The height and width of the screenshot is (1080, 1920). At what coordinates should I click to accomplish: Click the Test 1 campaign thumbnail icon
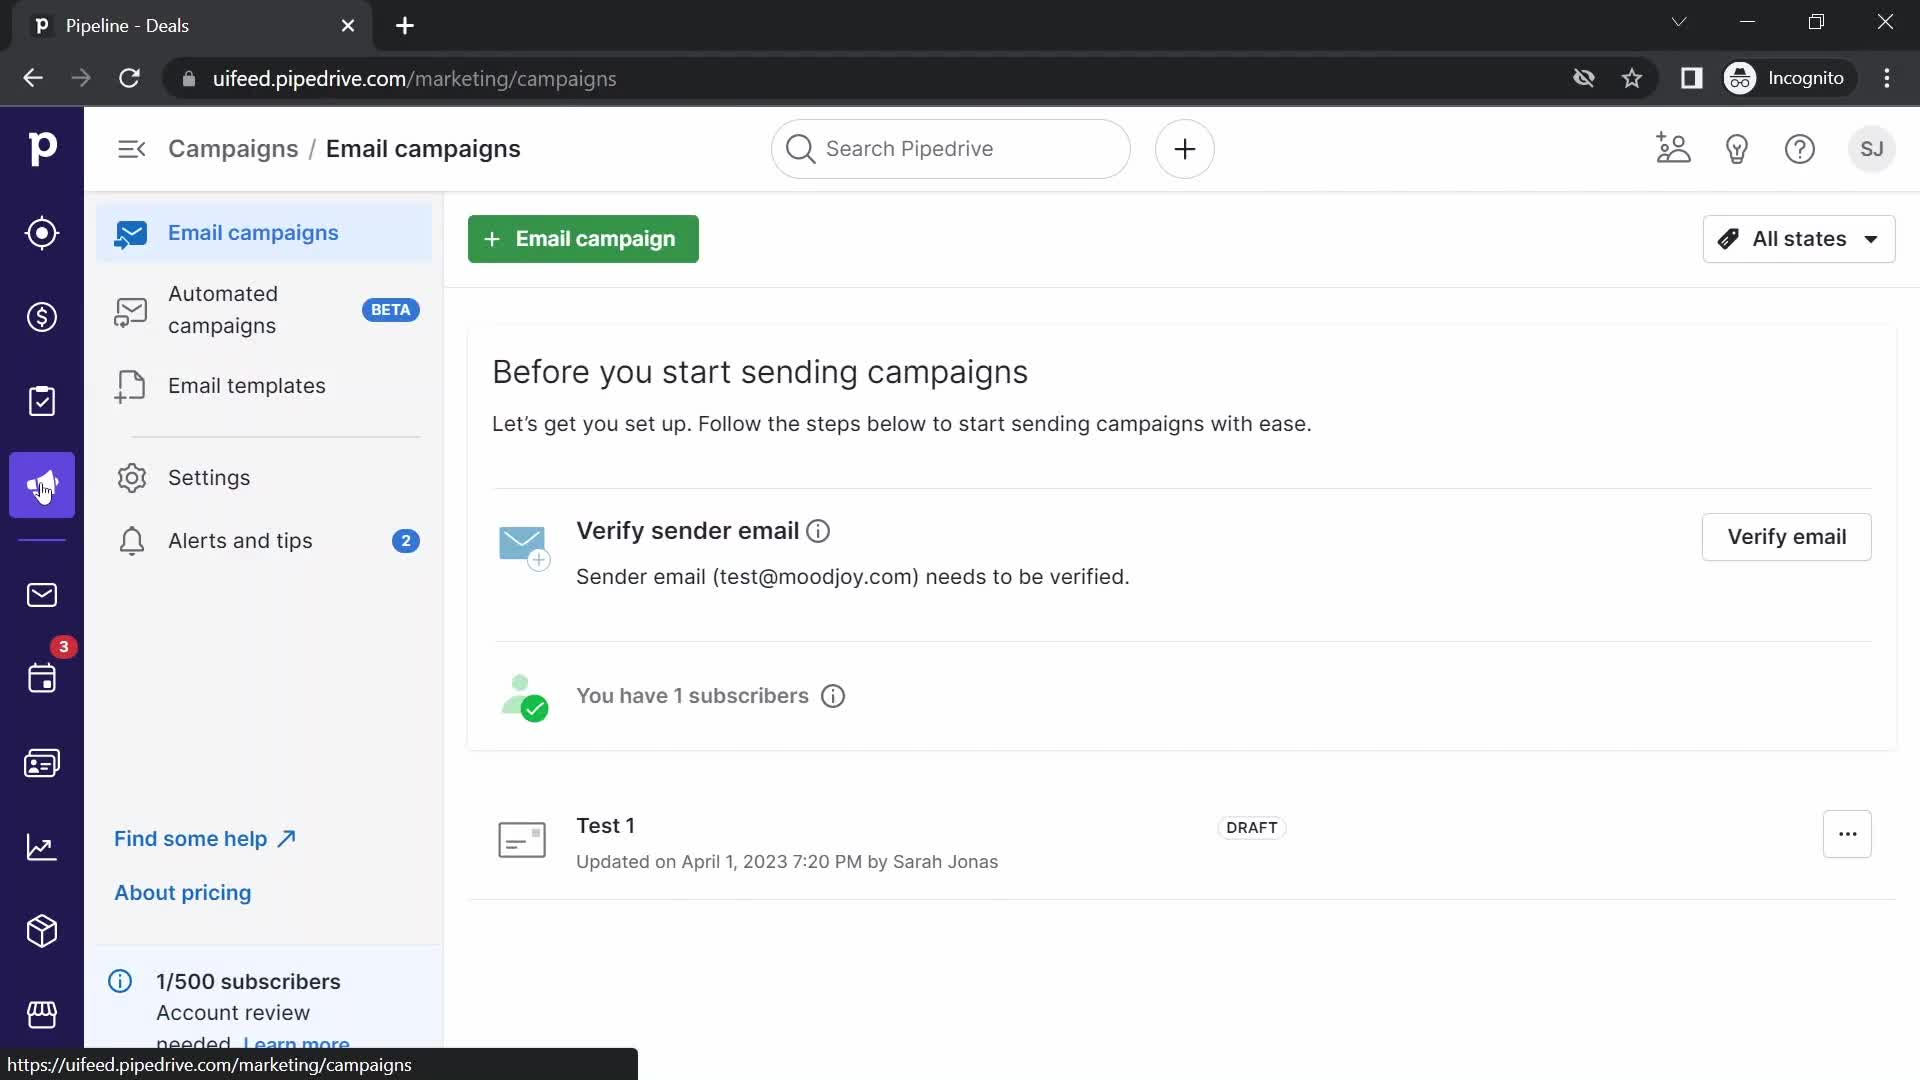tap(522, 840)
